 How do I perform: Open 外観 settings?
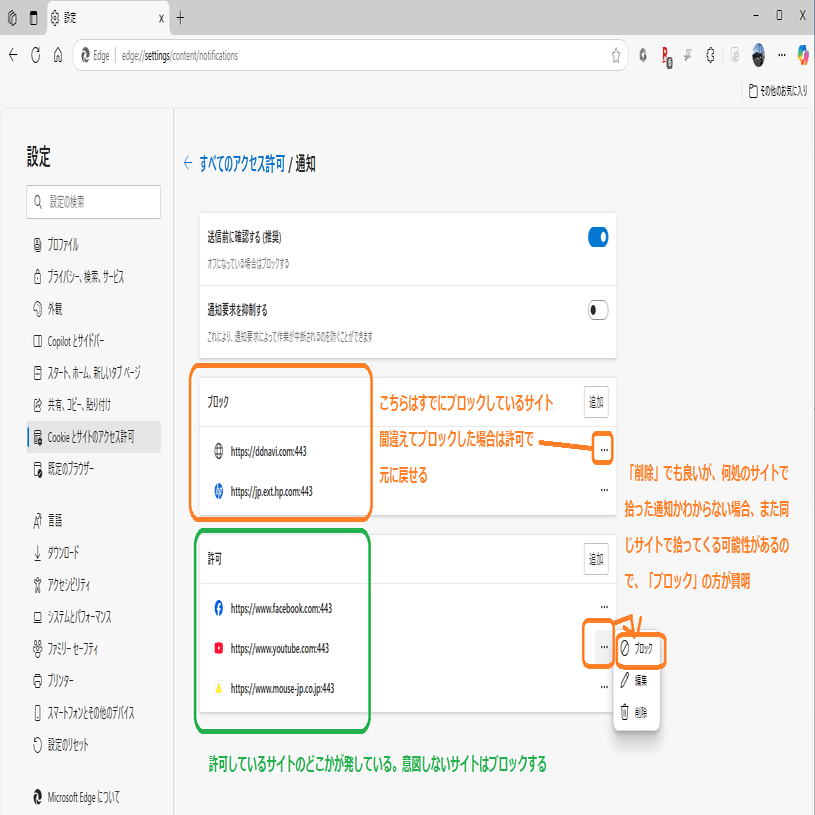click(94, 309)
